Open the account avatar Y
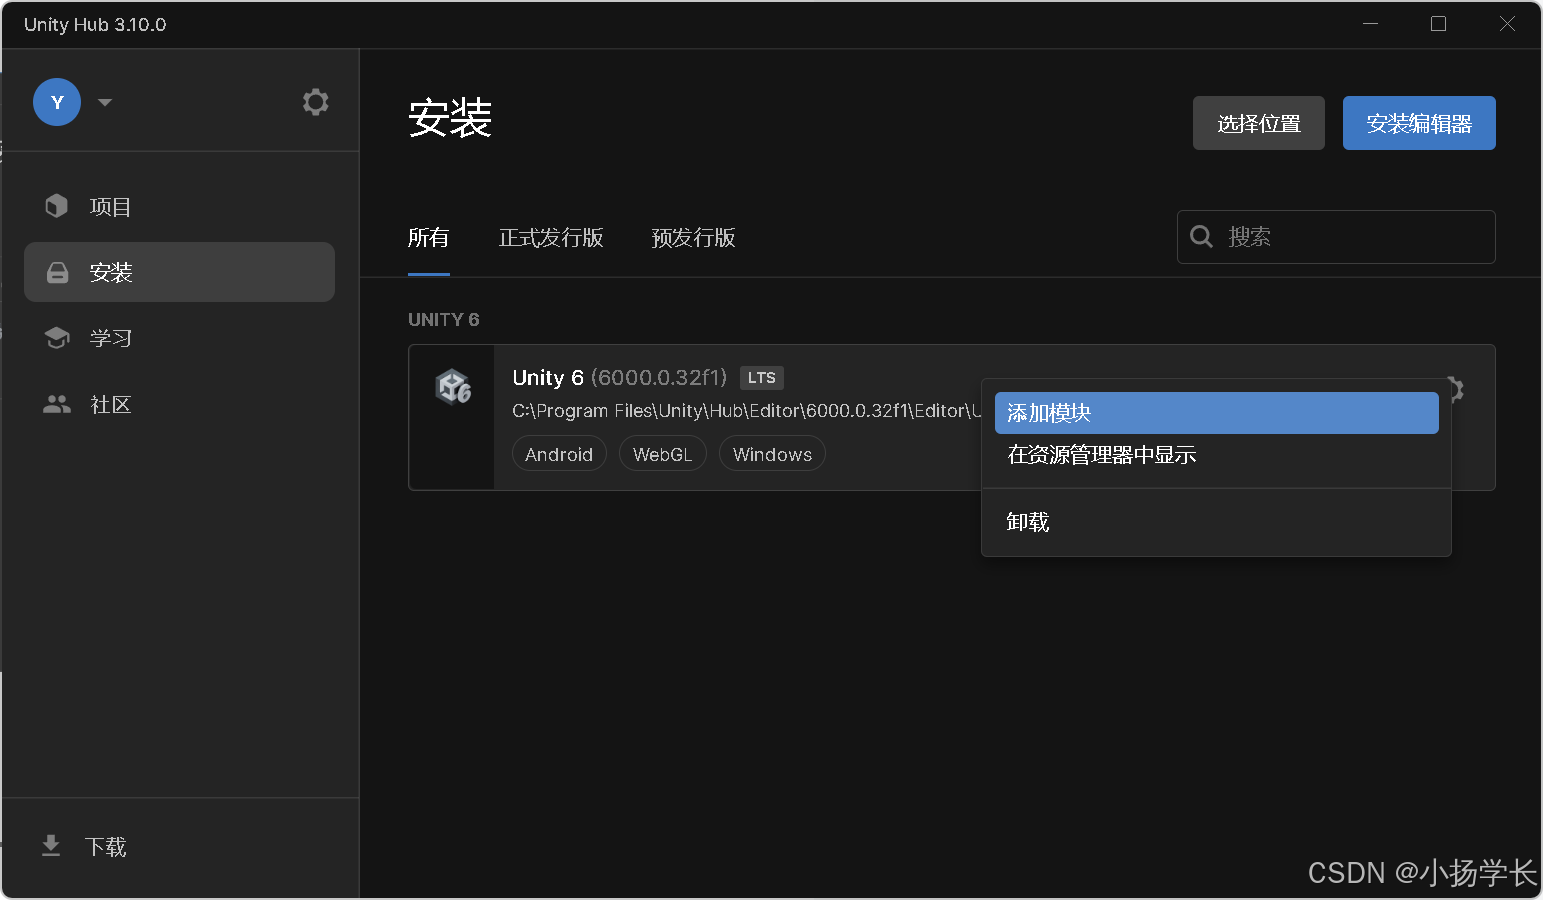This screenshot has height=900, width=1543. (57, 102)
